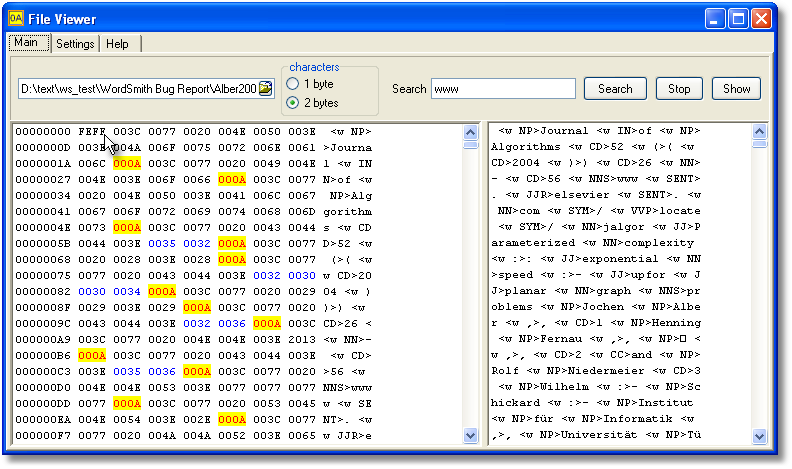Click the file path input field

(x=138, y=89)
